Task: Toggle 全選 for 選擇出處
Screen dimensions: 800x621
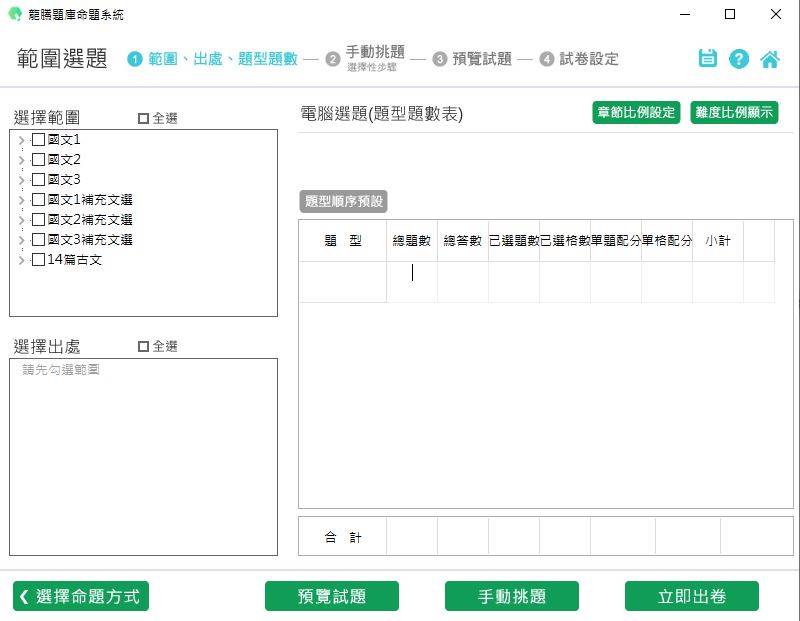Action: tap(143, 346)
